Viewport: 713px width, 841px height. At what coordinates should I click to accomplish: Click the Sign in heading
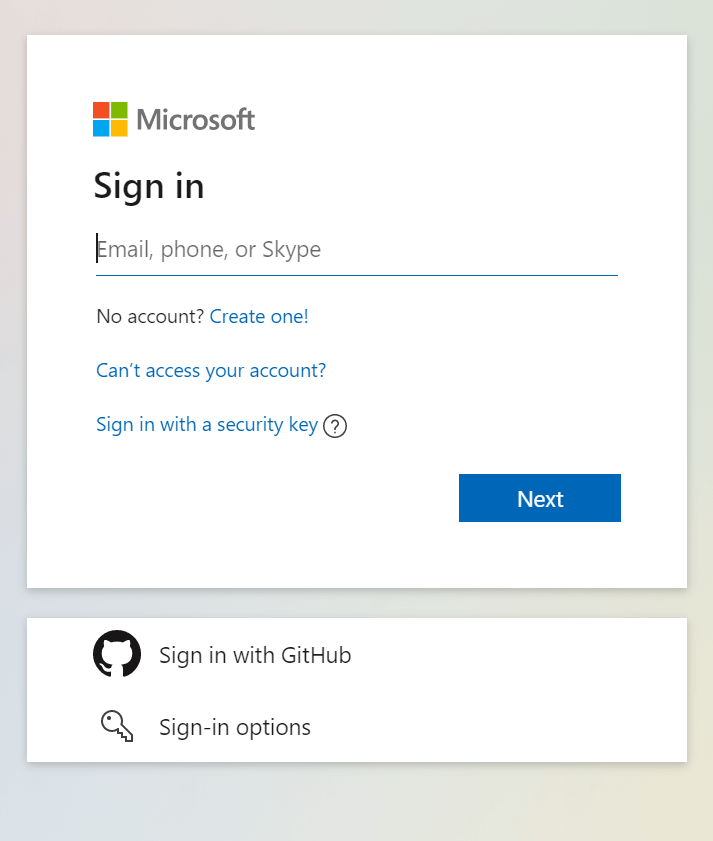point(148,186)
